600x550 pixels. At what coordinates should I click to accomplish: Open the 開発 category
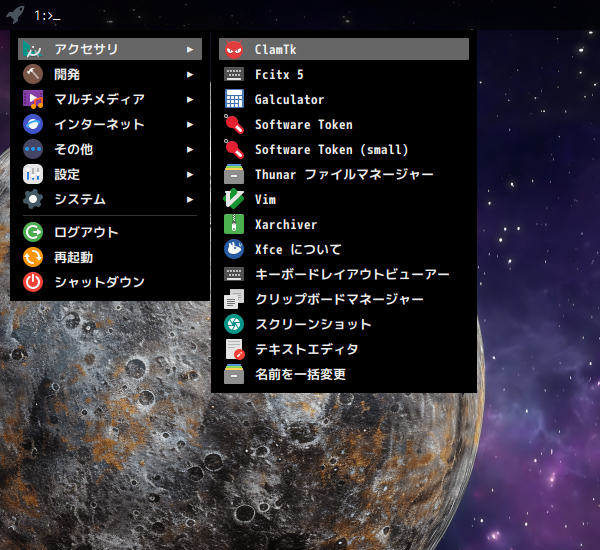(110, 74)
